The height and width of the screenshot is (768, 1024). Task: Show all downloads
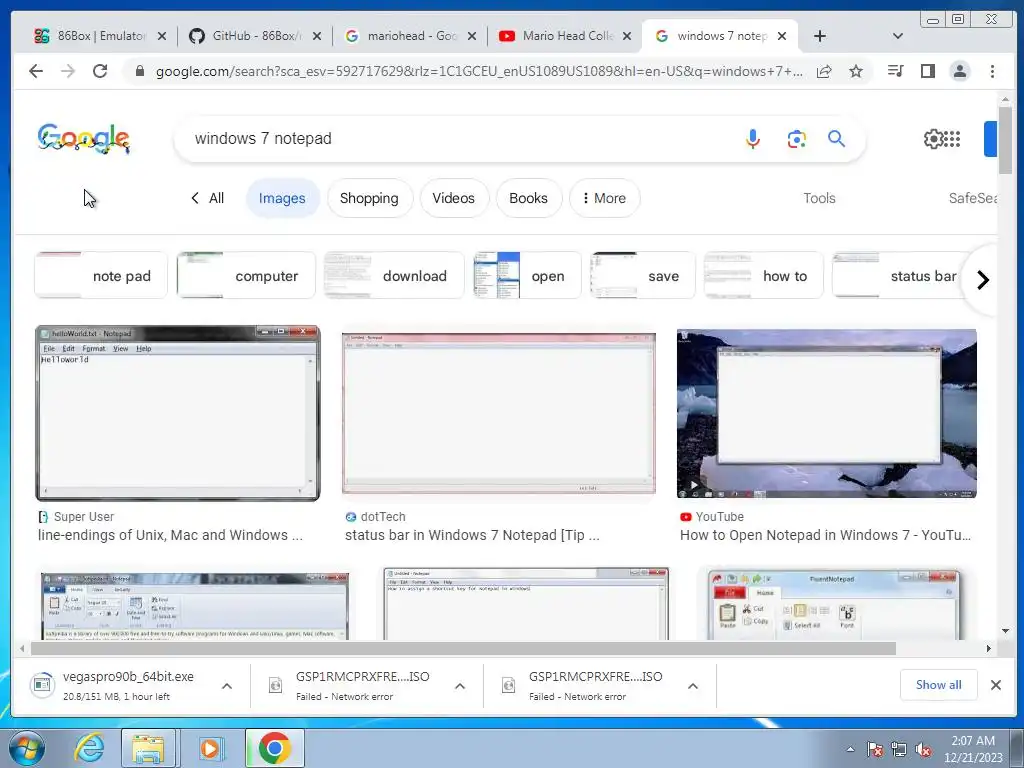coord(938,684)
